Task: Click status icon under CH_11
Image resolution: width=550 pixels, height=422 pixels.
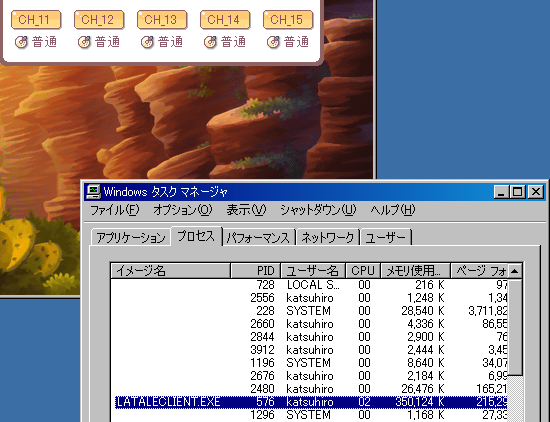Action: point(21,42)
